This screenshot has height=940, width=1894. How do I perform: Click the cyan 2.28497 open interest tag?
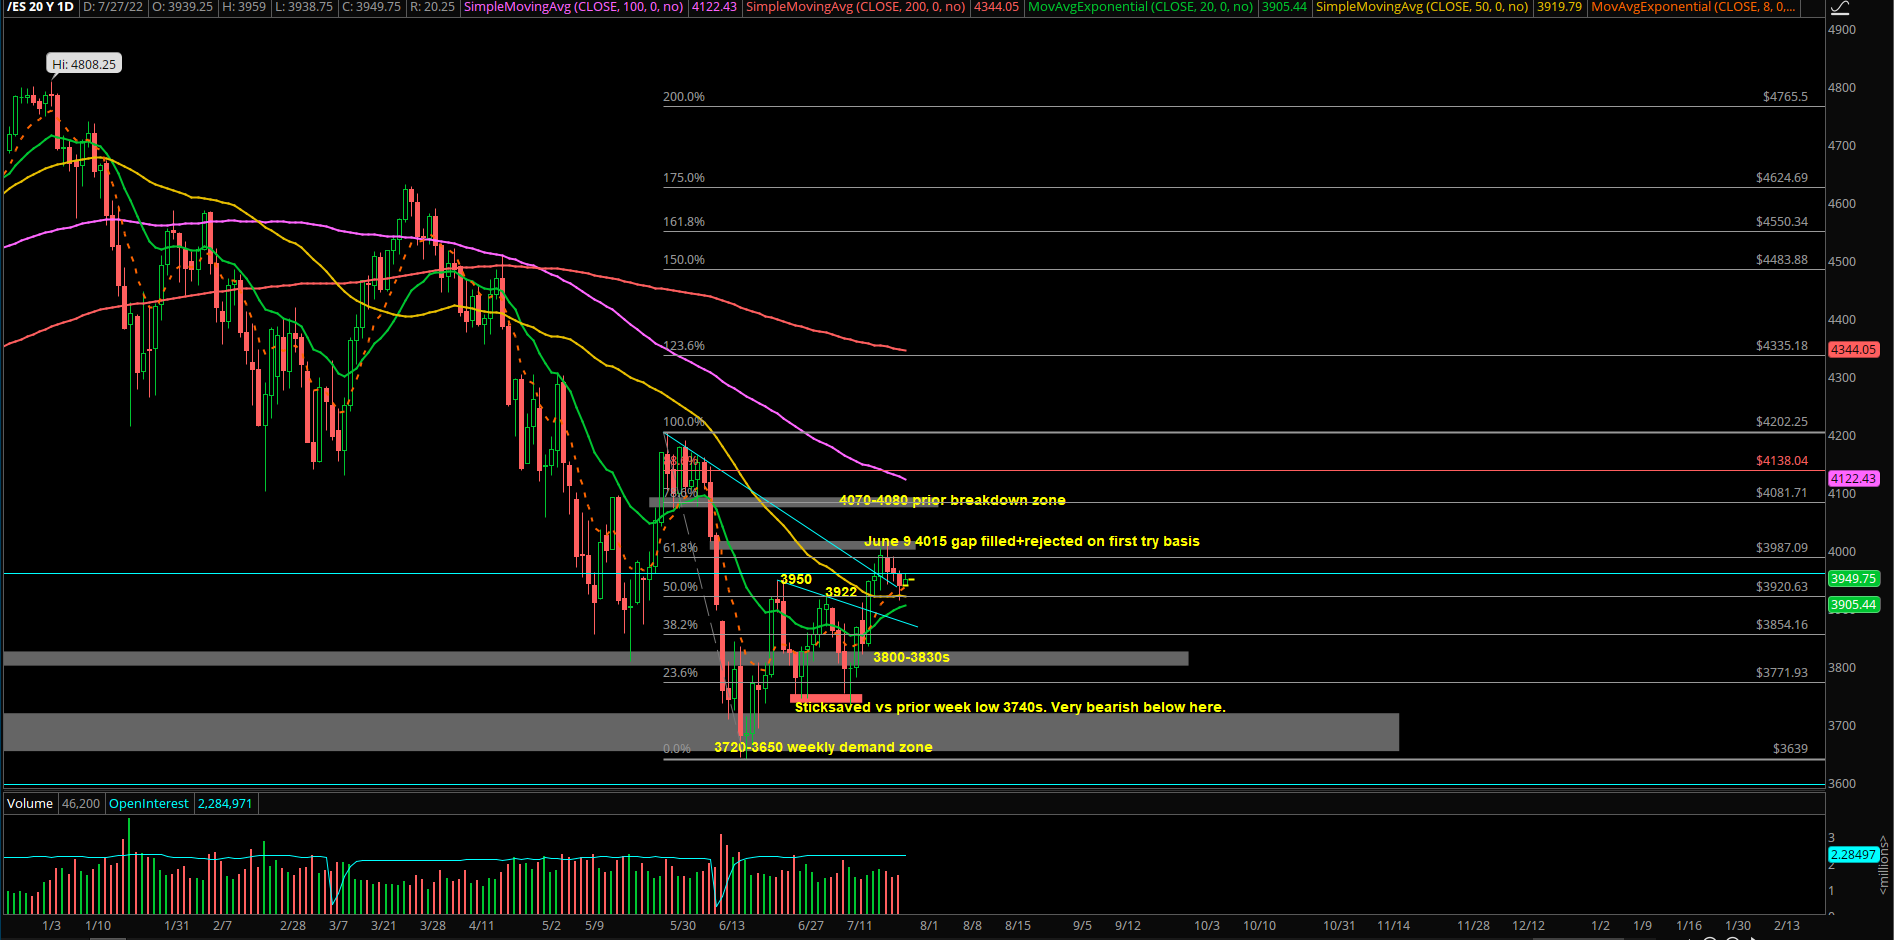(1852, 855)
